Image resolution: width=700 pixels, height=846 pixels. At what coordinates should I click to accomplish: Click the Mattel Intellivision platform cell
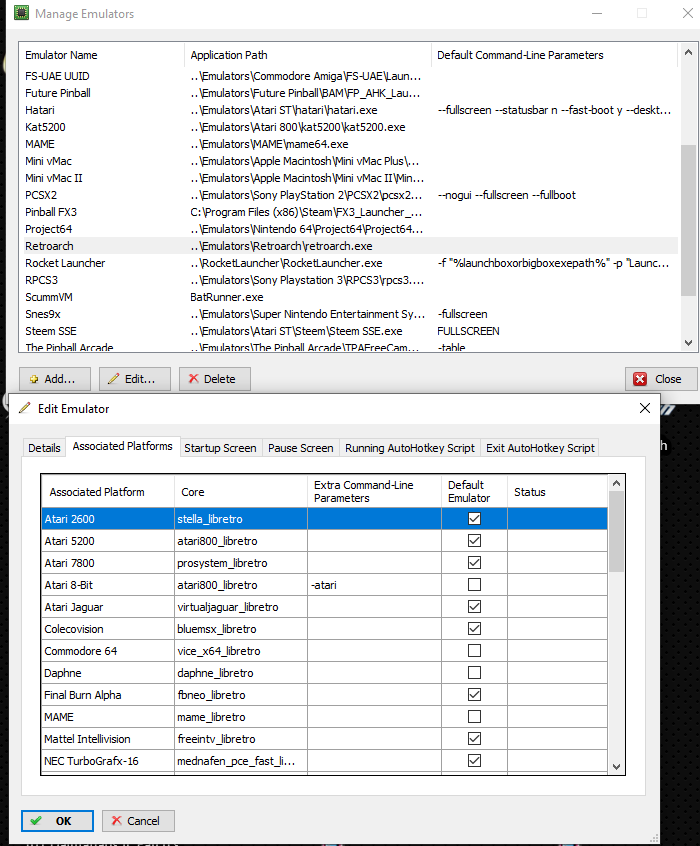[x=108, y=739]
